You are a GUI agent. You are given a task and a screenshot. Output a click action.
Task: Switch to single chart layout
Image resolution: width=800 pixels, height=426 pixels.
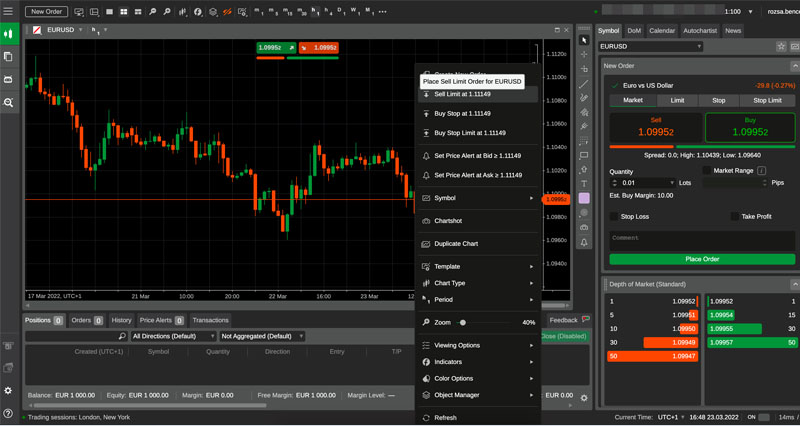(x=109, y=11)
